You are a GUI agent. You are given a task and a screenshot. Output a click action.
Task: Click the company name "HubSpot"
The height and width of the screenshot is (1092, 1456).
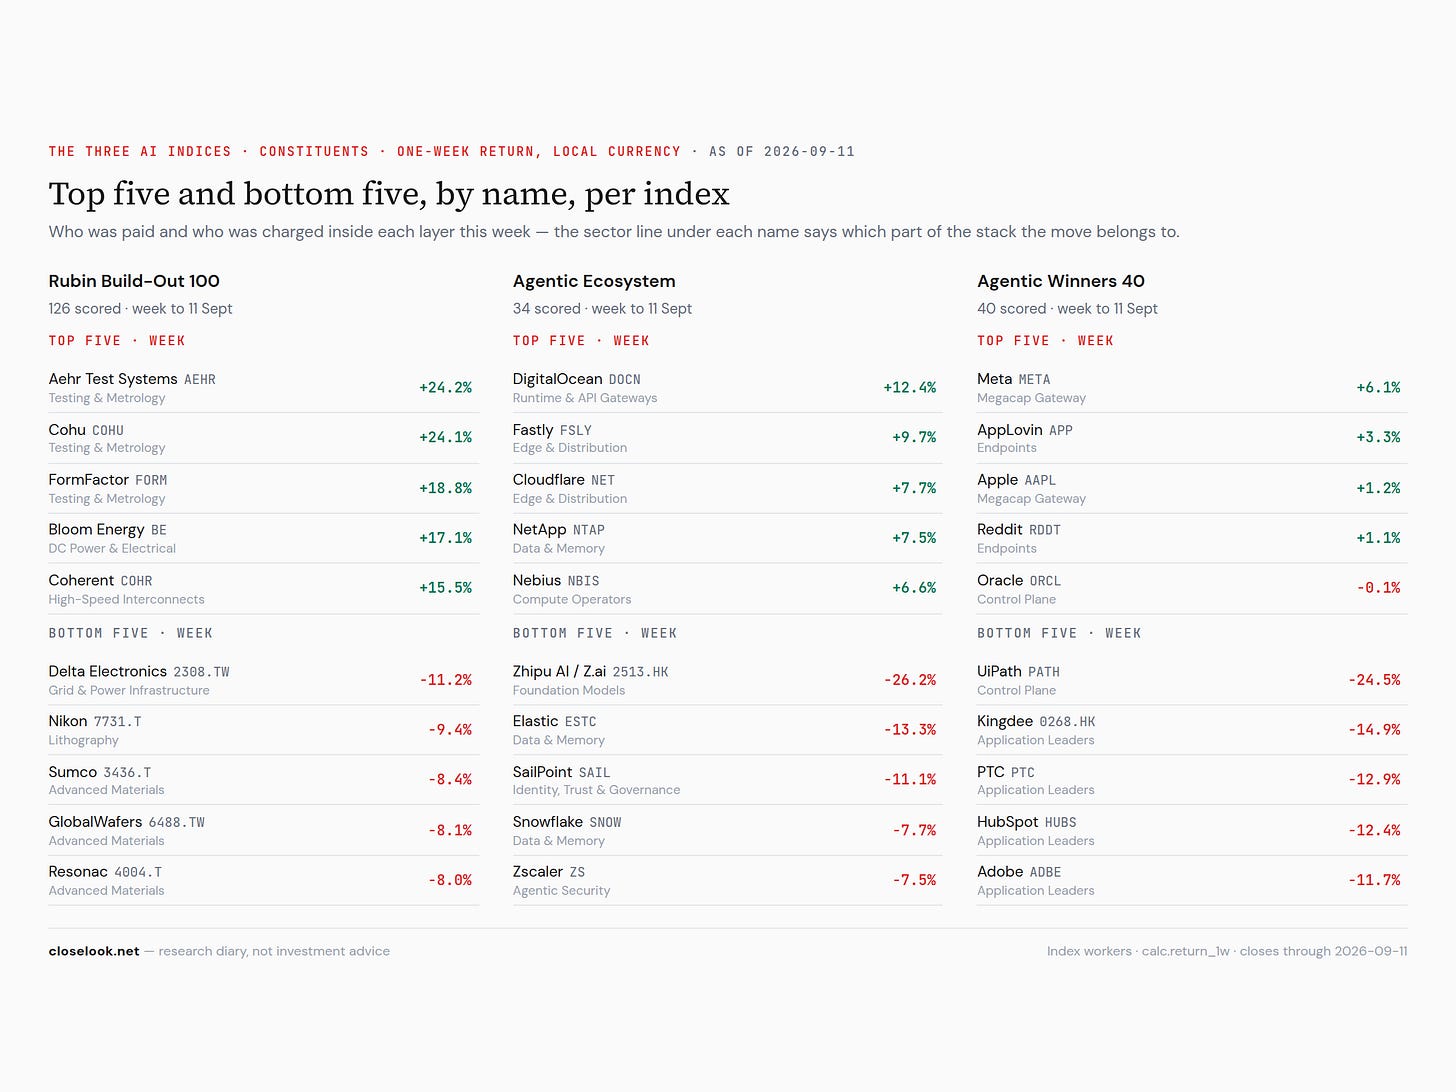click(1008, 821)
